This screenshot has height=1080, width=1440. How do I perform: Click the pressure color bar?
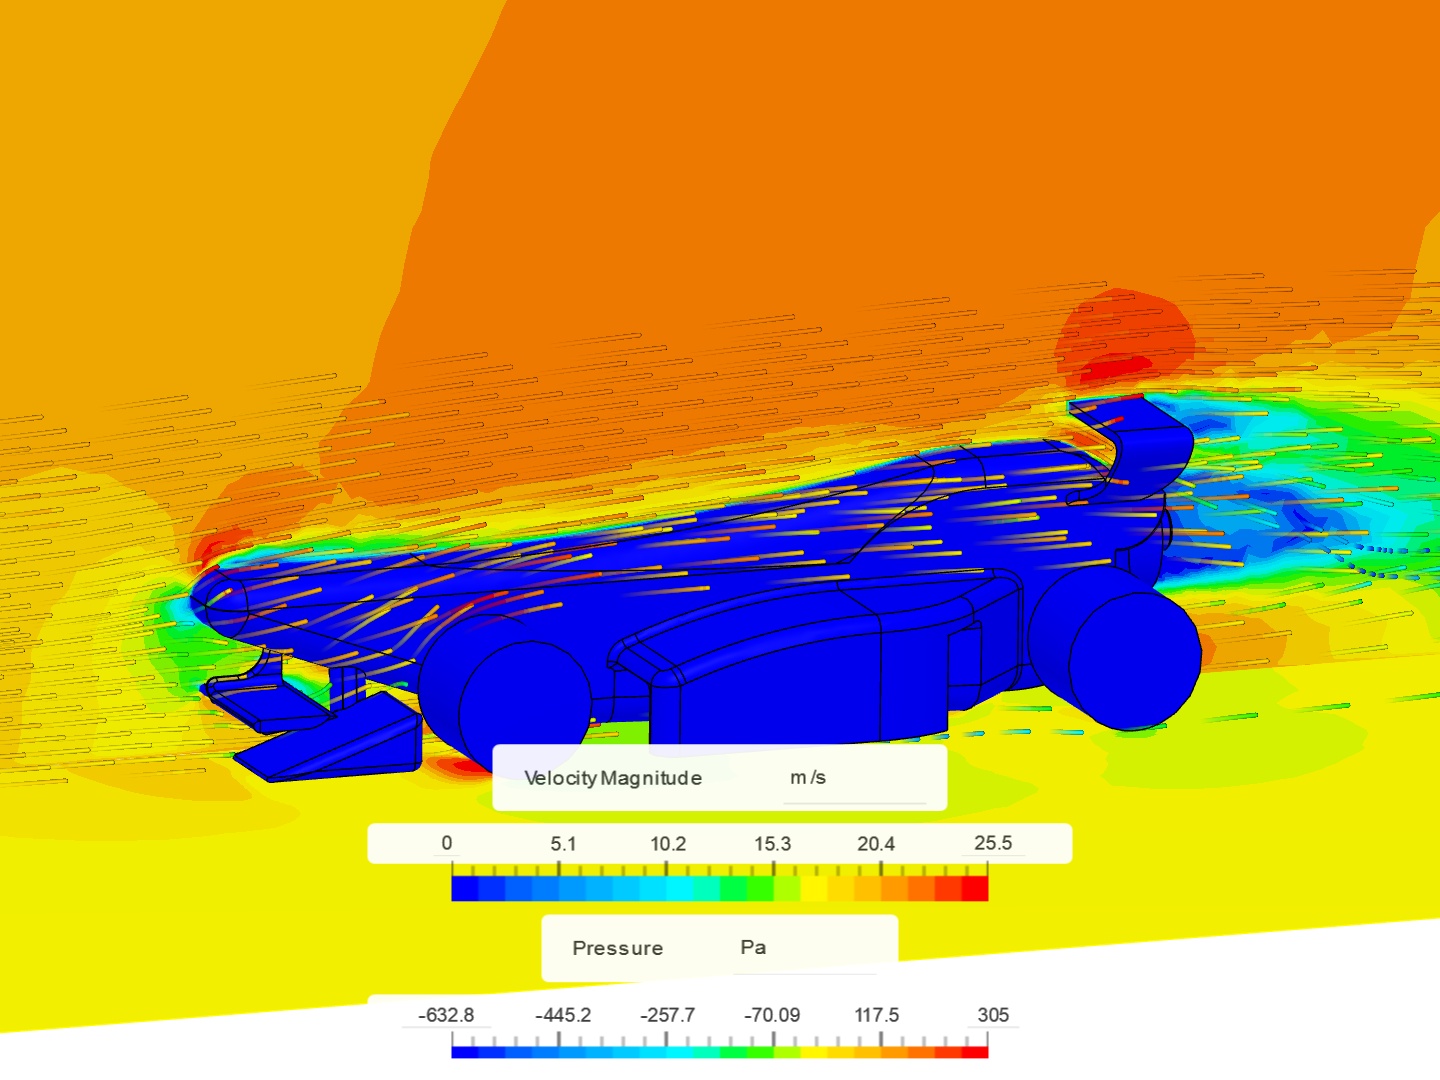coord(720,1051)
